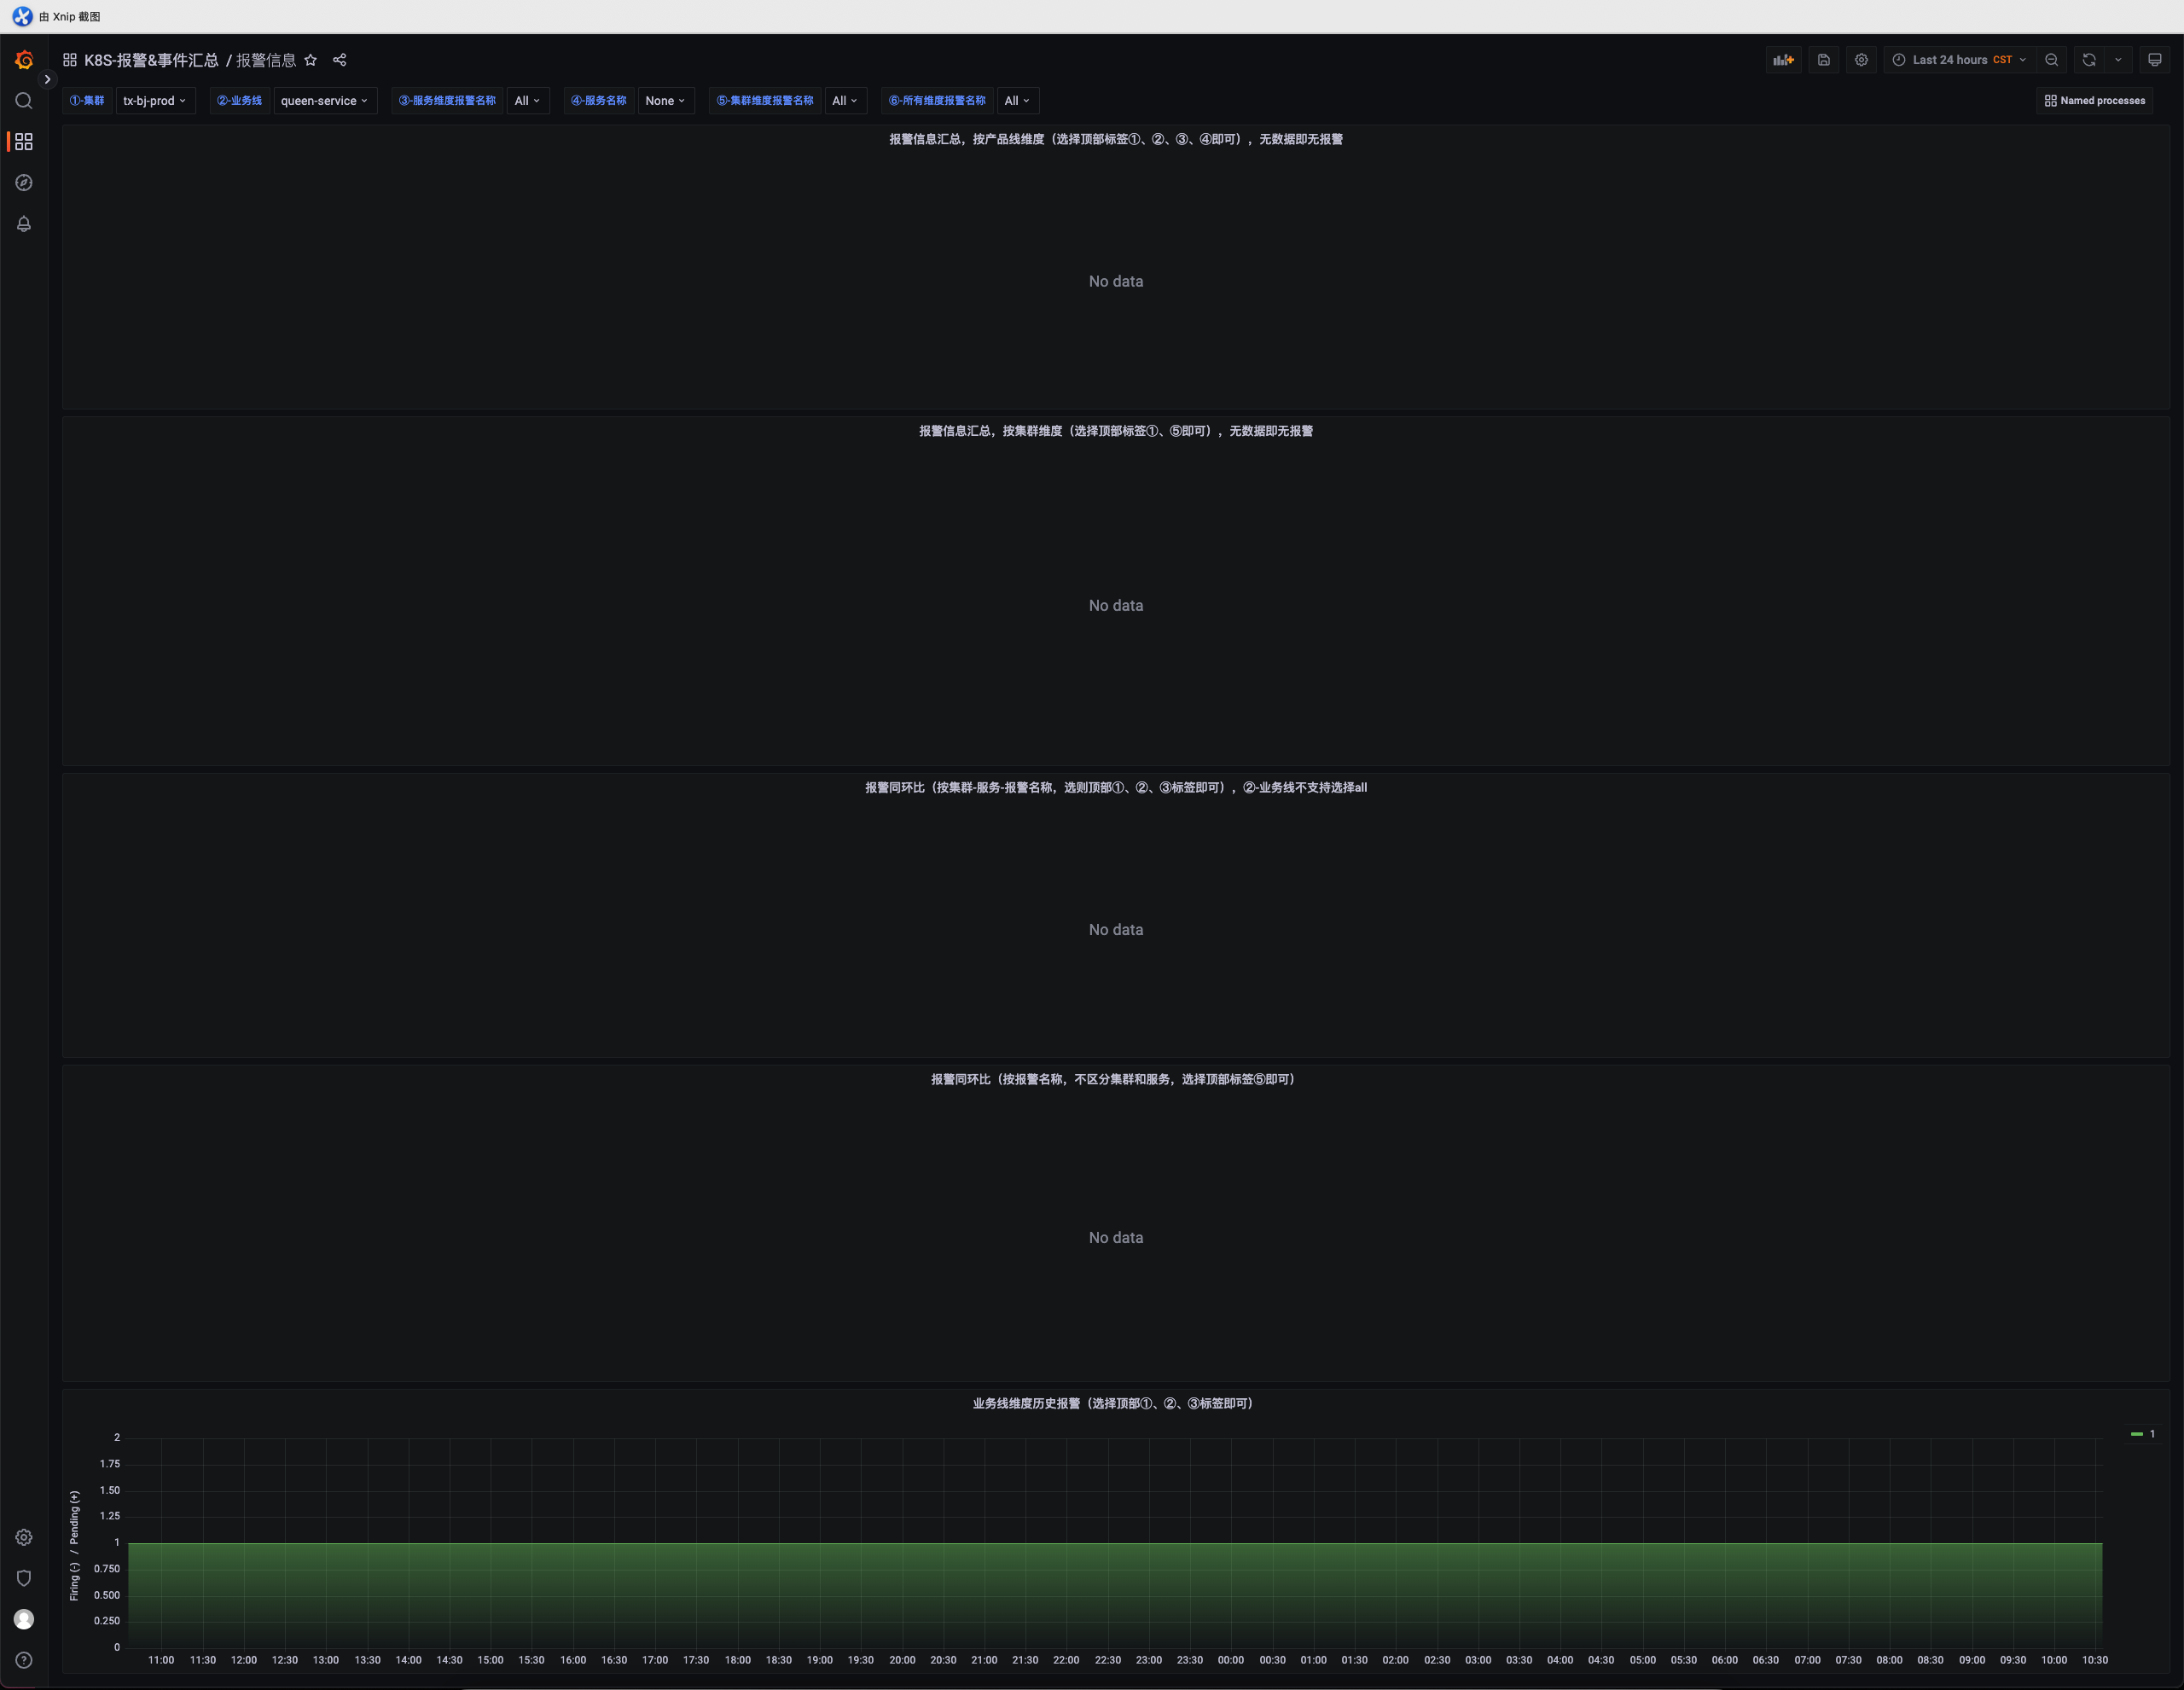Open the user profile avatar
The height and width of the screenshot is (1690, 2184).
(x=24, y=1619)
